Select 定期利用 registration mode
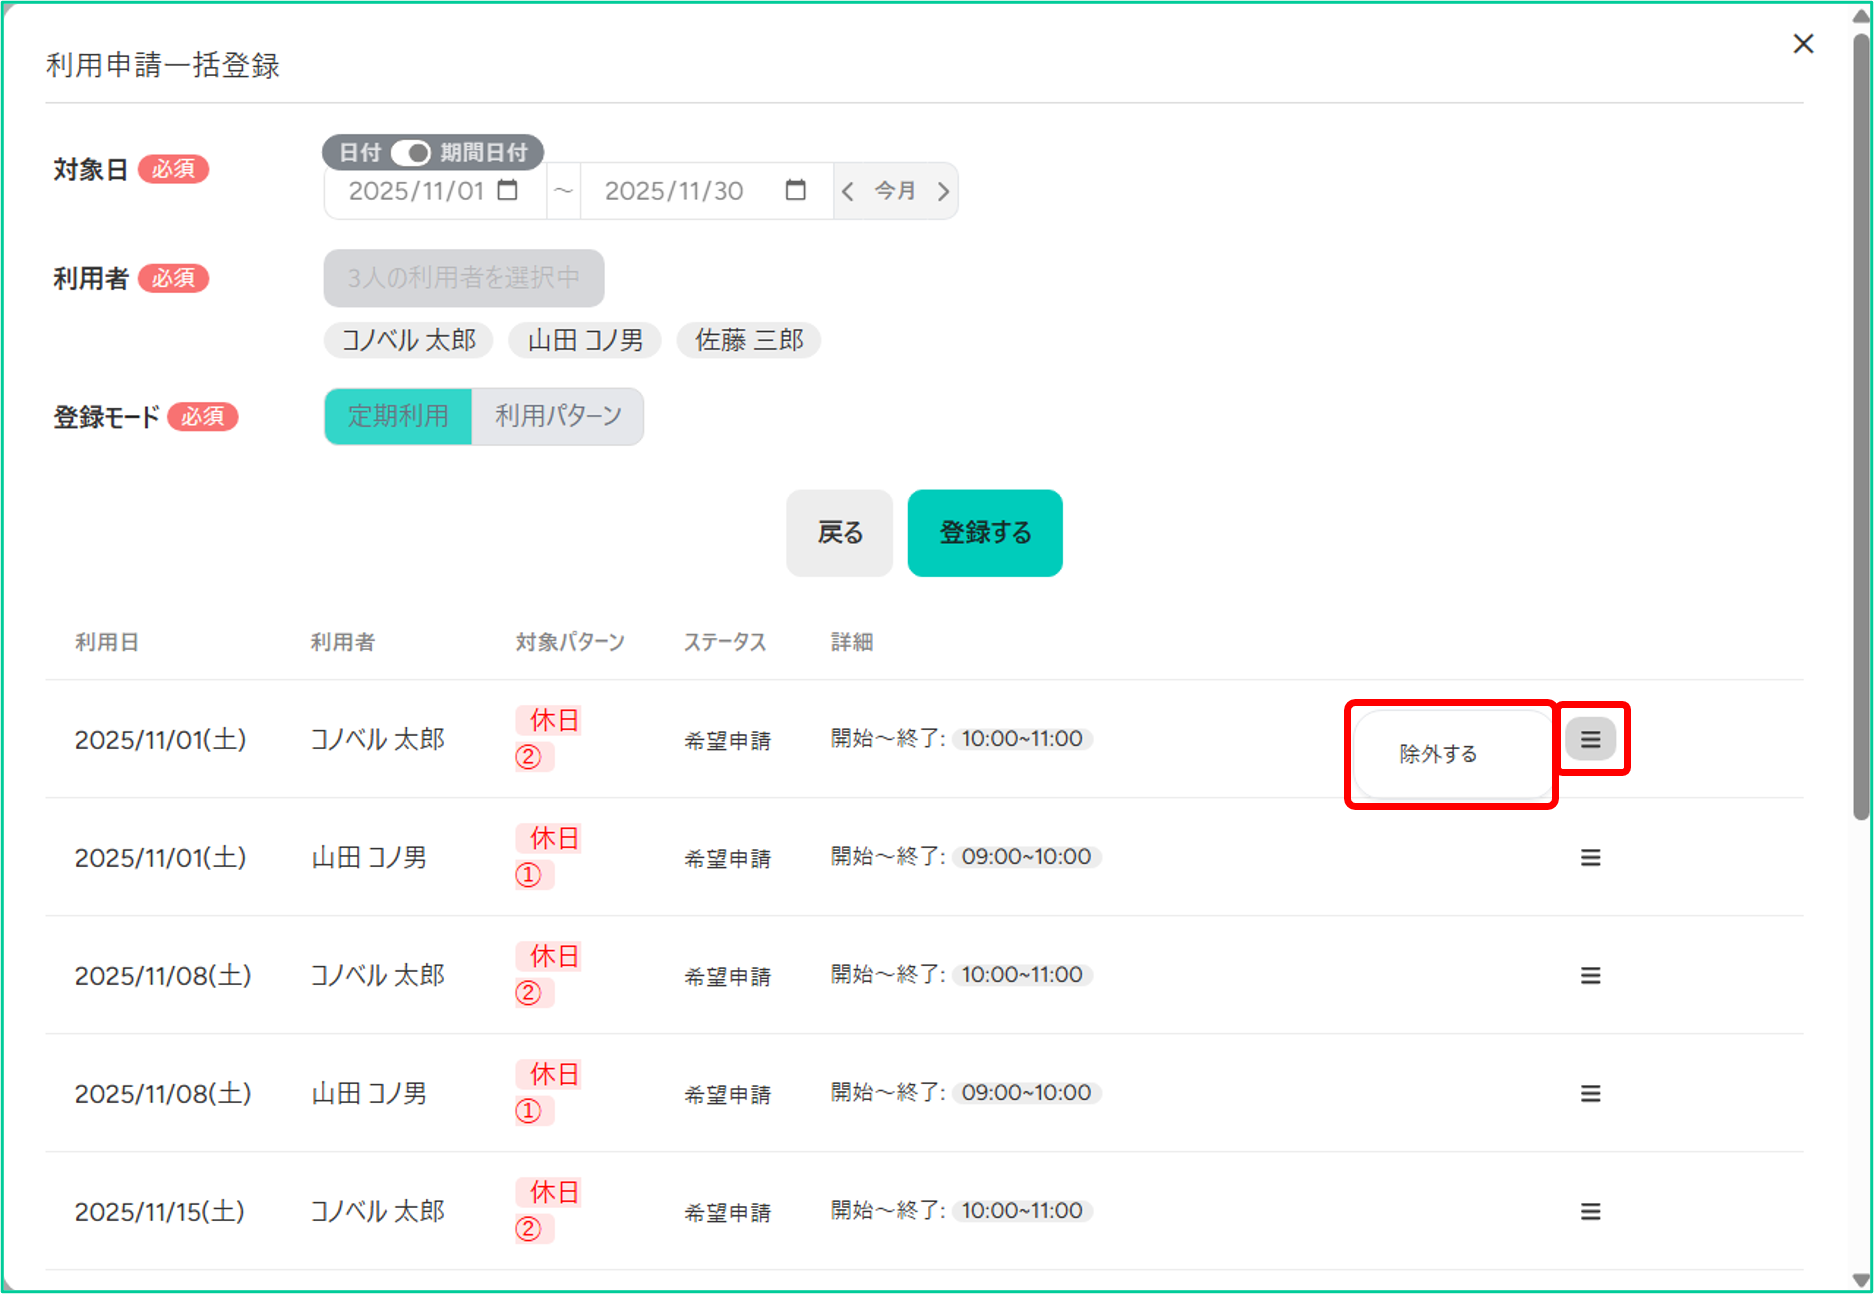1874x1294 pixels. pyautogui.click(x=398, y=416)
